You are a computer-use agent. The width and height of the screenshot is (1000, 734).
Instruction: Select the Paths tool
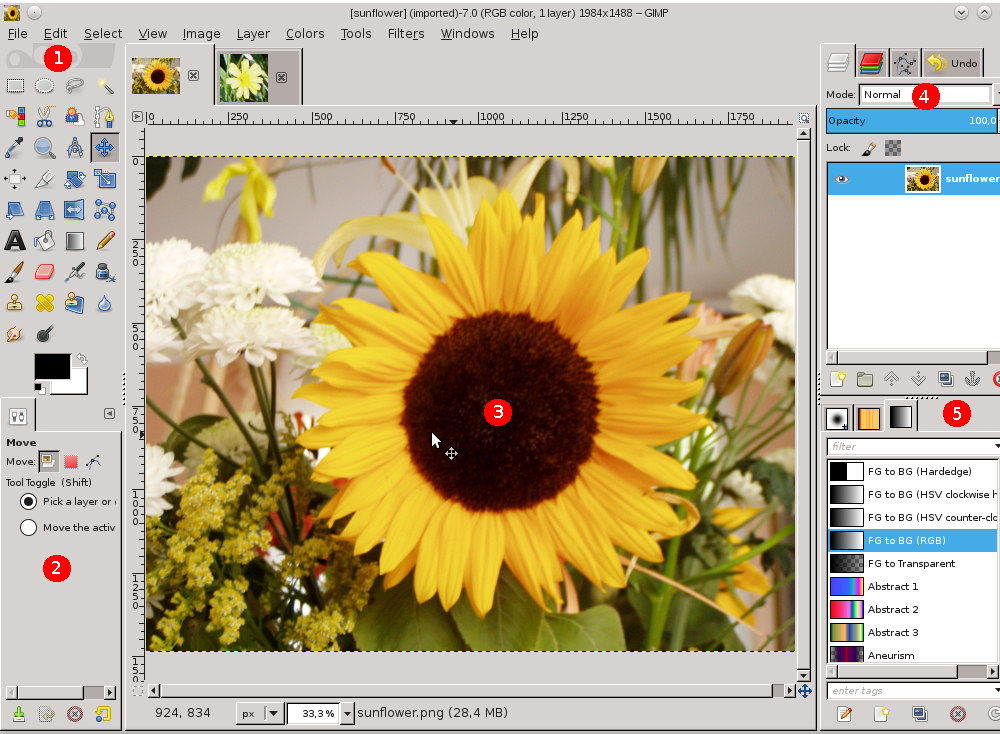point(104,116)
